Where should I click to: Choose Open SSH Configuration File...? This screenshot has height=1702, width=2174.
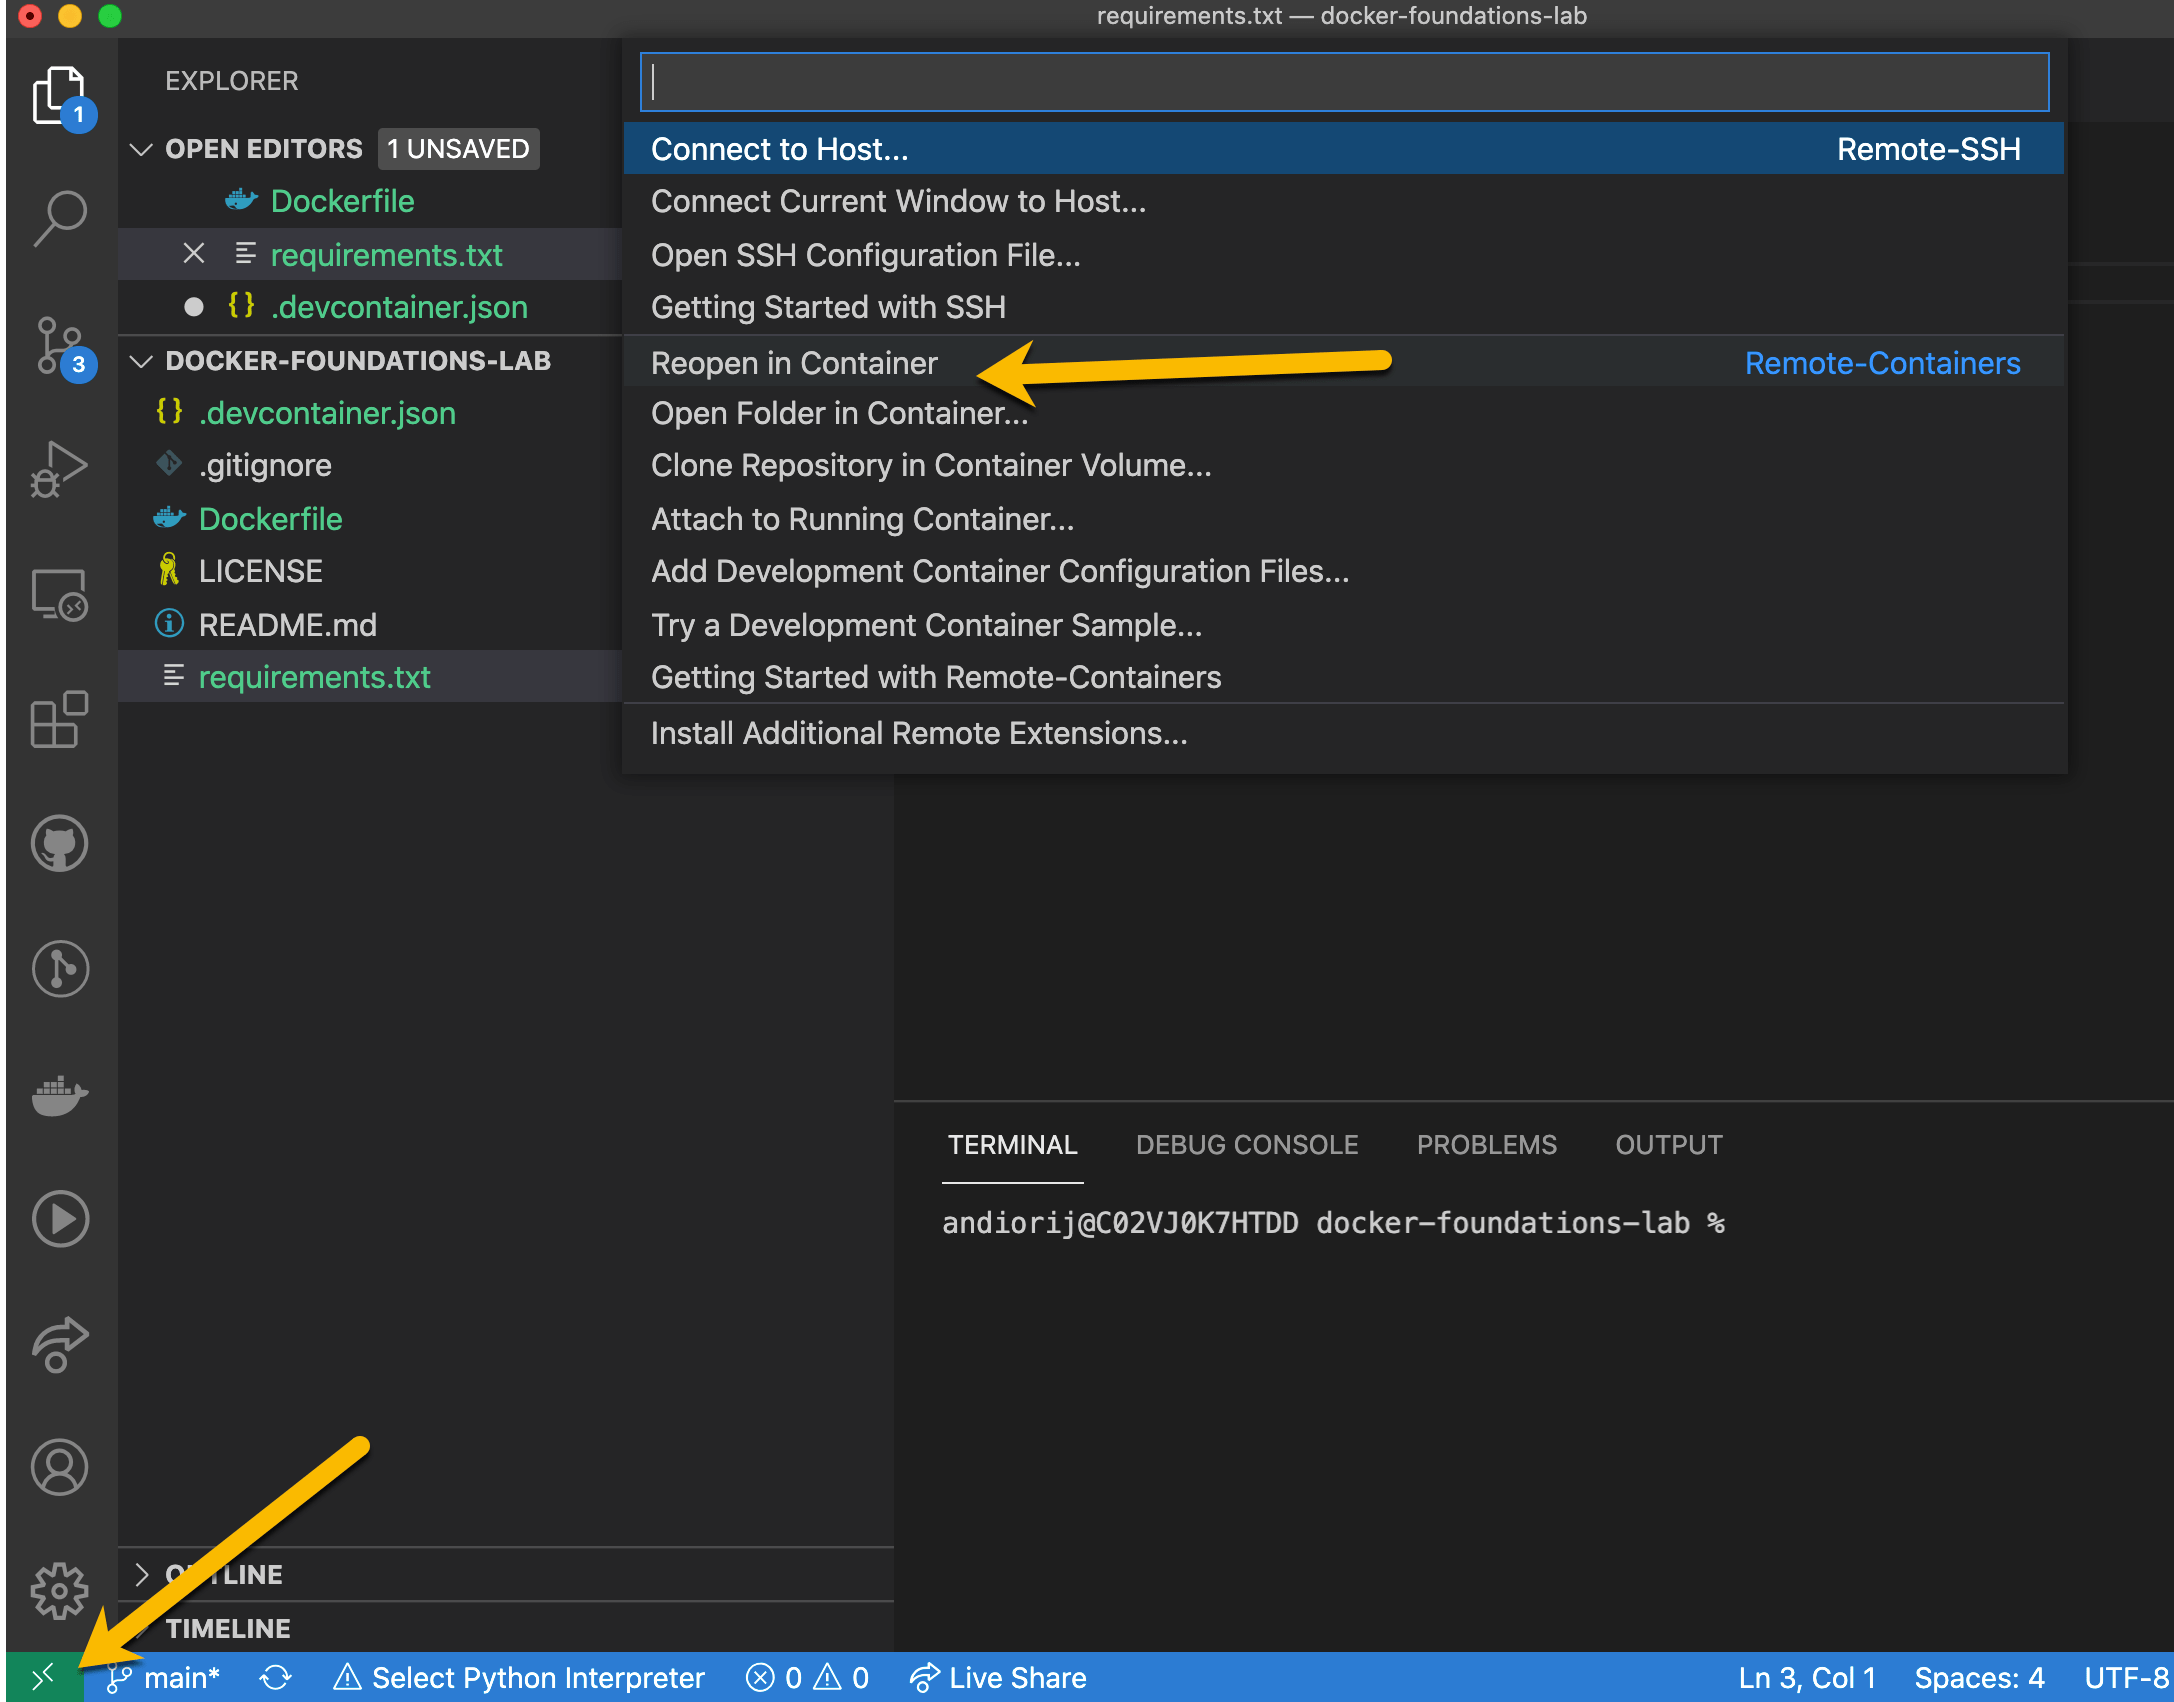1344,255
